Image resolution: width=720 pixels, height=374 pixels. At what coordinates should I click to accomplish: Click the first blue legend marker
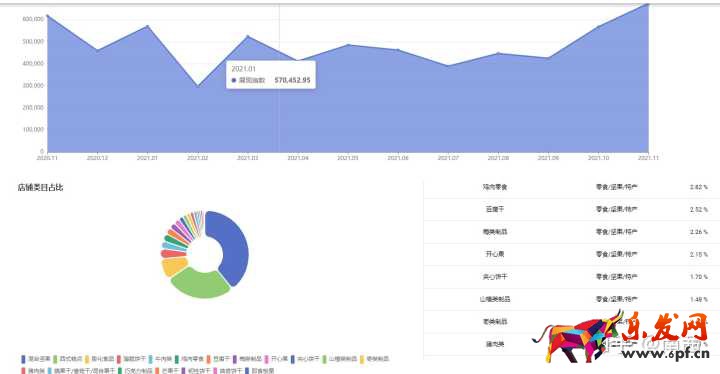23,359
